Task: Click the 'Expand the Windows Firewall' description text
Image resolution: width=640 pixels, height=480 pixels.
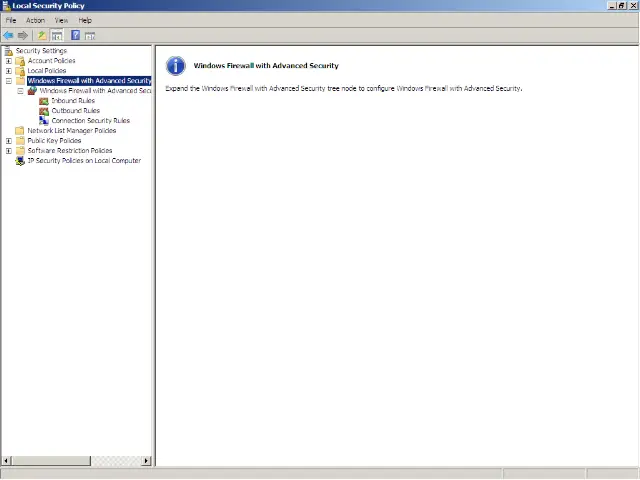Action: point(344,89)
